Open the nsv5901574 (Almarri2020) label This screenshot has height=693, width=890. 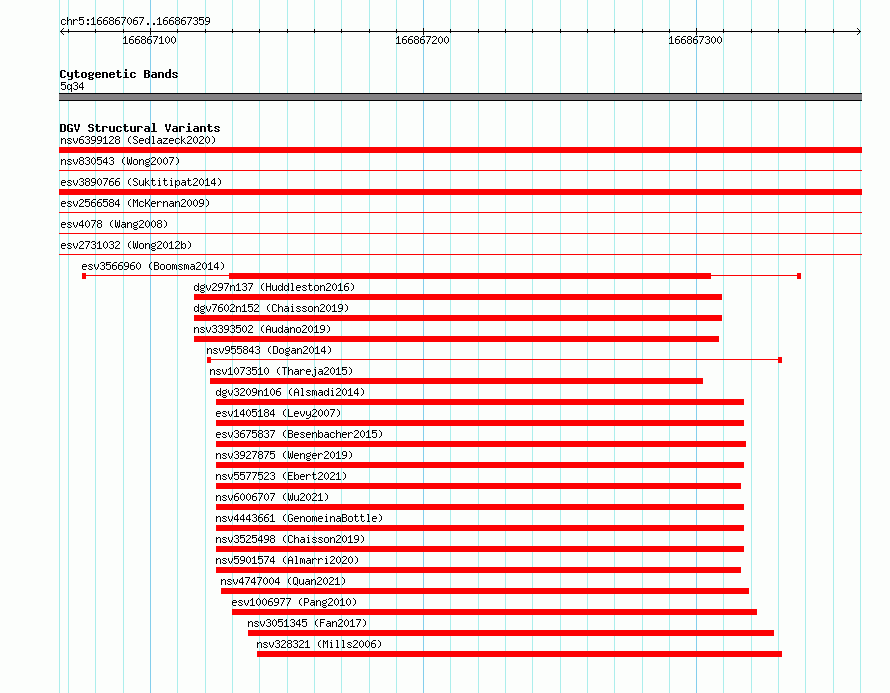coord(287,560)
